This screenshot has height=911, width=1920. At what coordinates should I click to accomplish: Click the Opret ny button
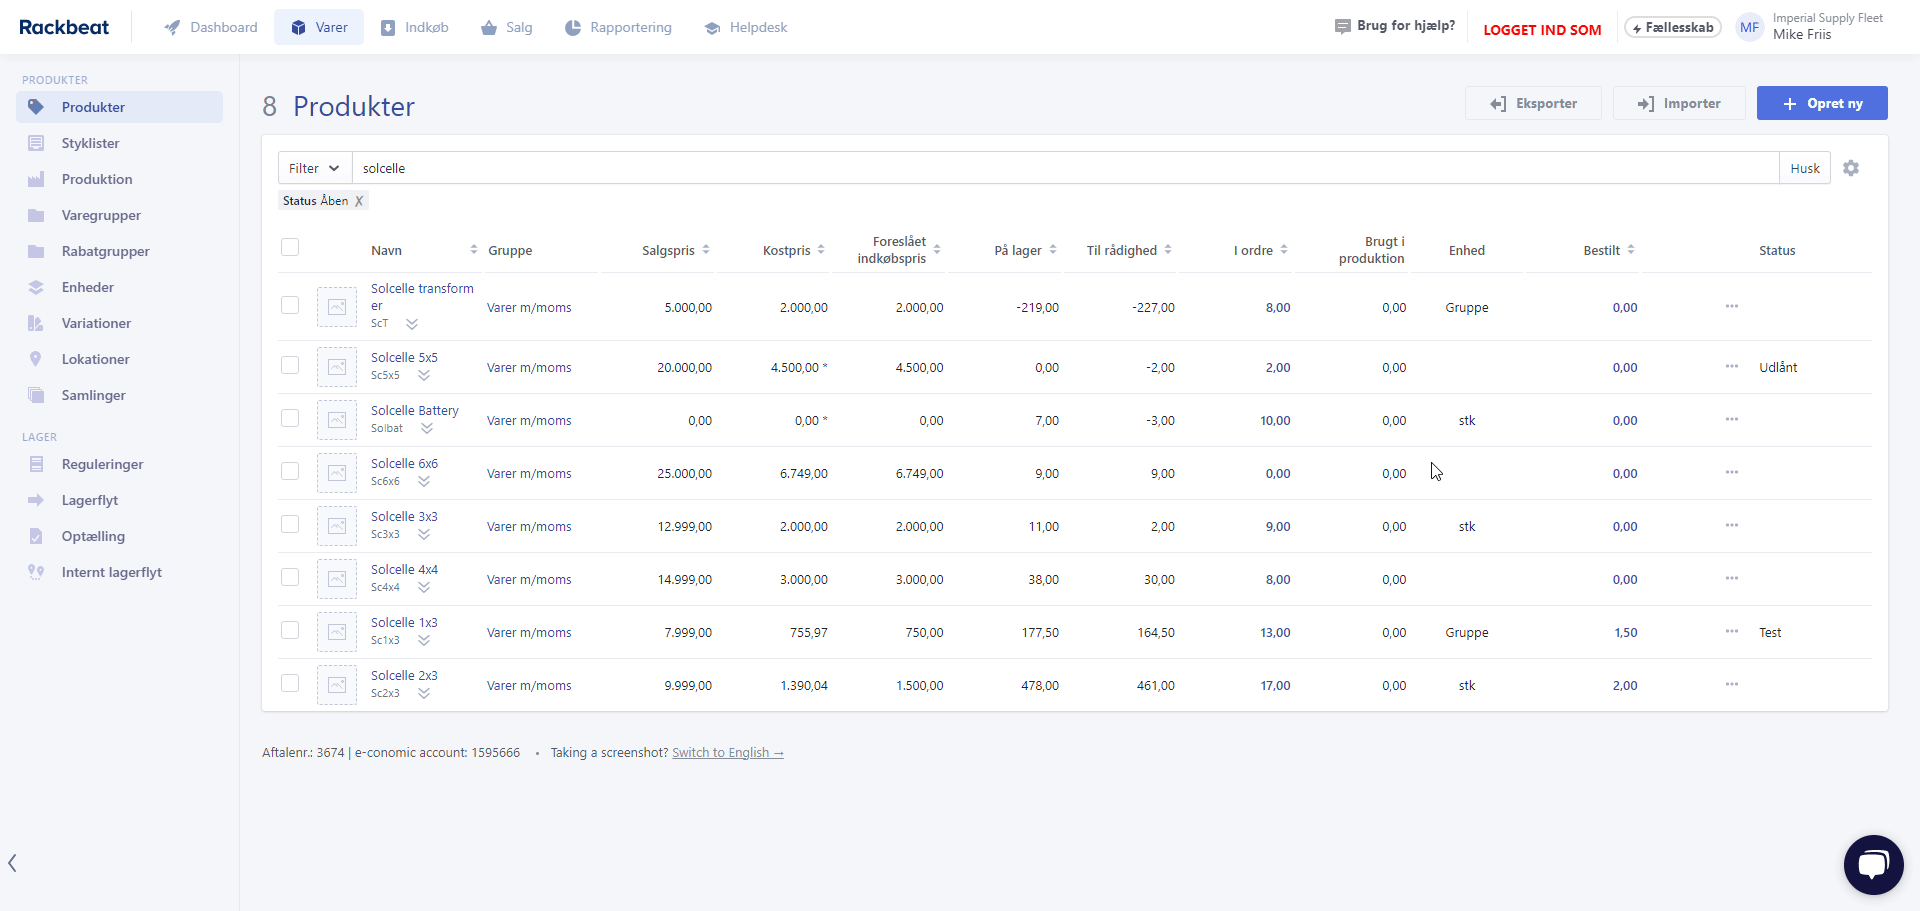click(1821, 103)
